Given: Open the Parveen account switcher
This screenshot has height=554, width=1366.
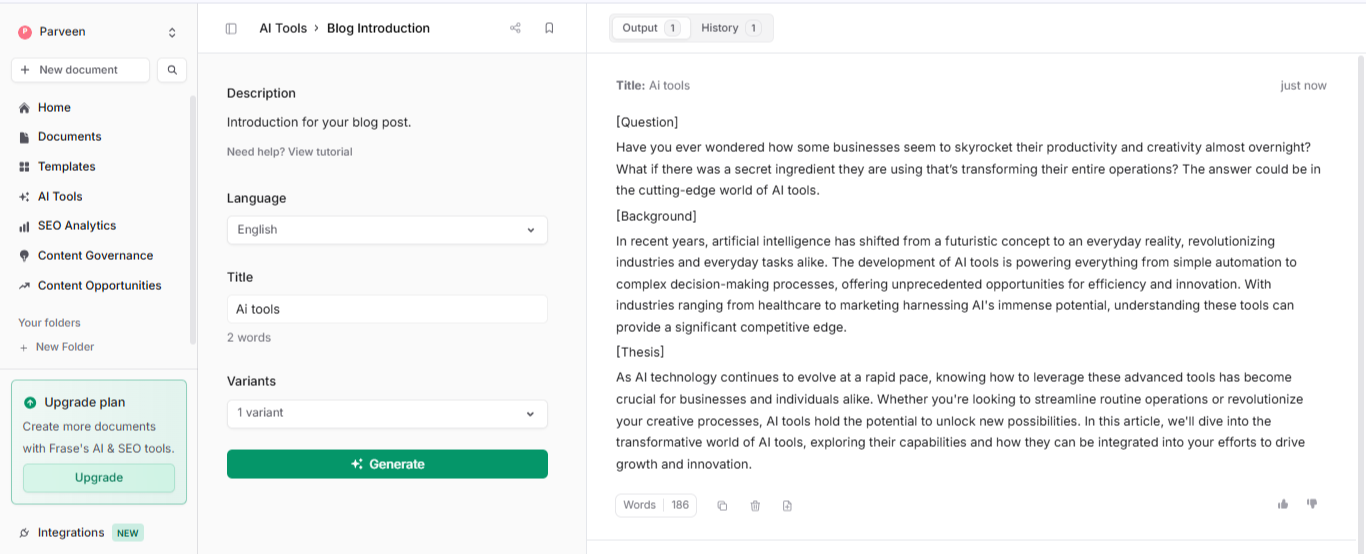Looking at the screenshot, I should pos(98,32).
